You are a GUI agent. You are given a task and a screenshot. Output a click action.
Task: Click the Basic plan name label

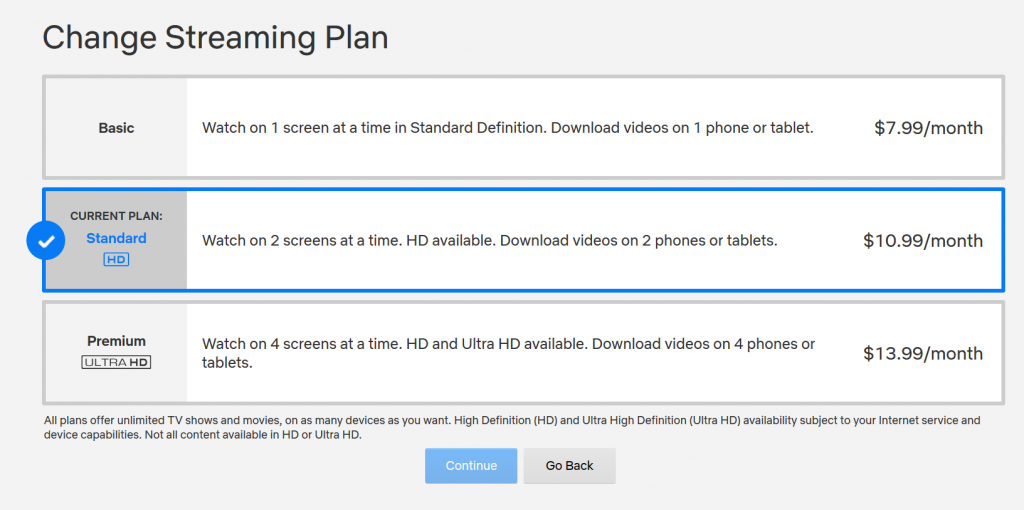click(x=116, y=128)
